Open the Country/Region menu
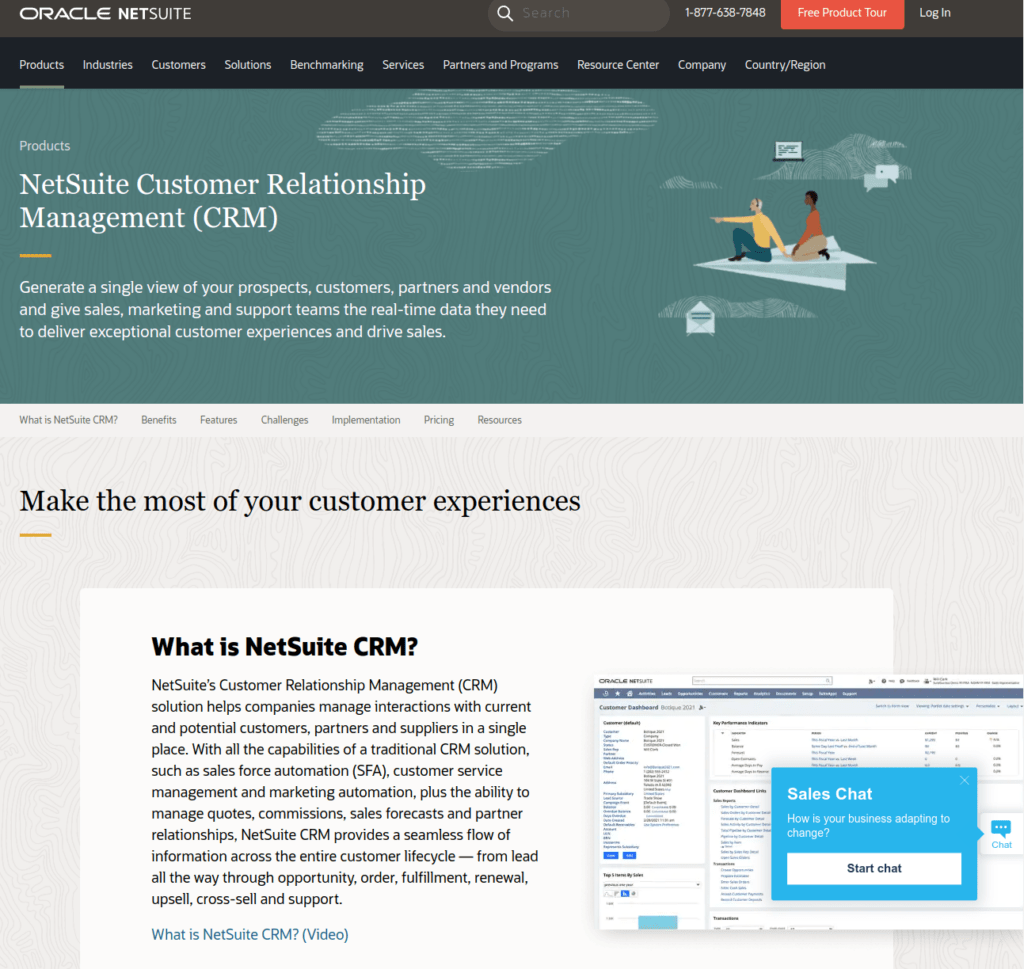This screenshot has height=969, width=1024. tap(785, 65)
